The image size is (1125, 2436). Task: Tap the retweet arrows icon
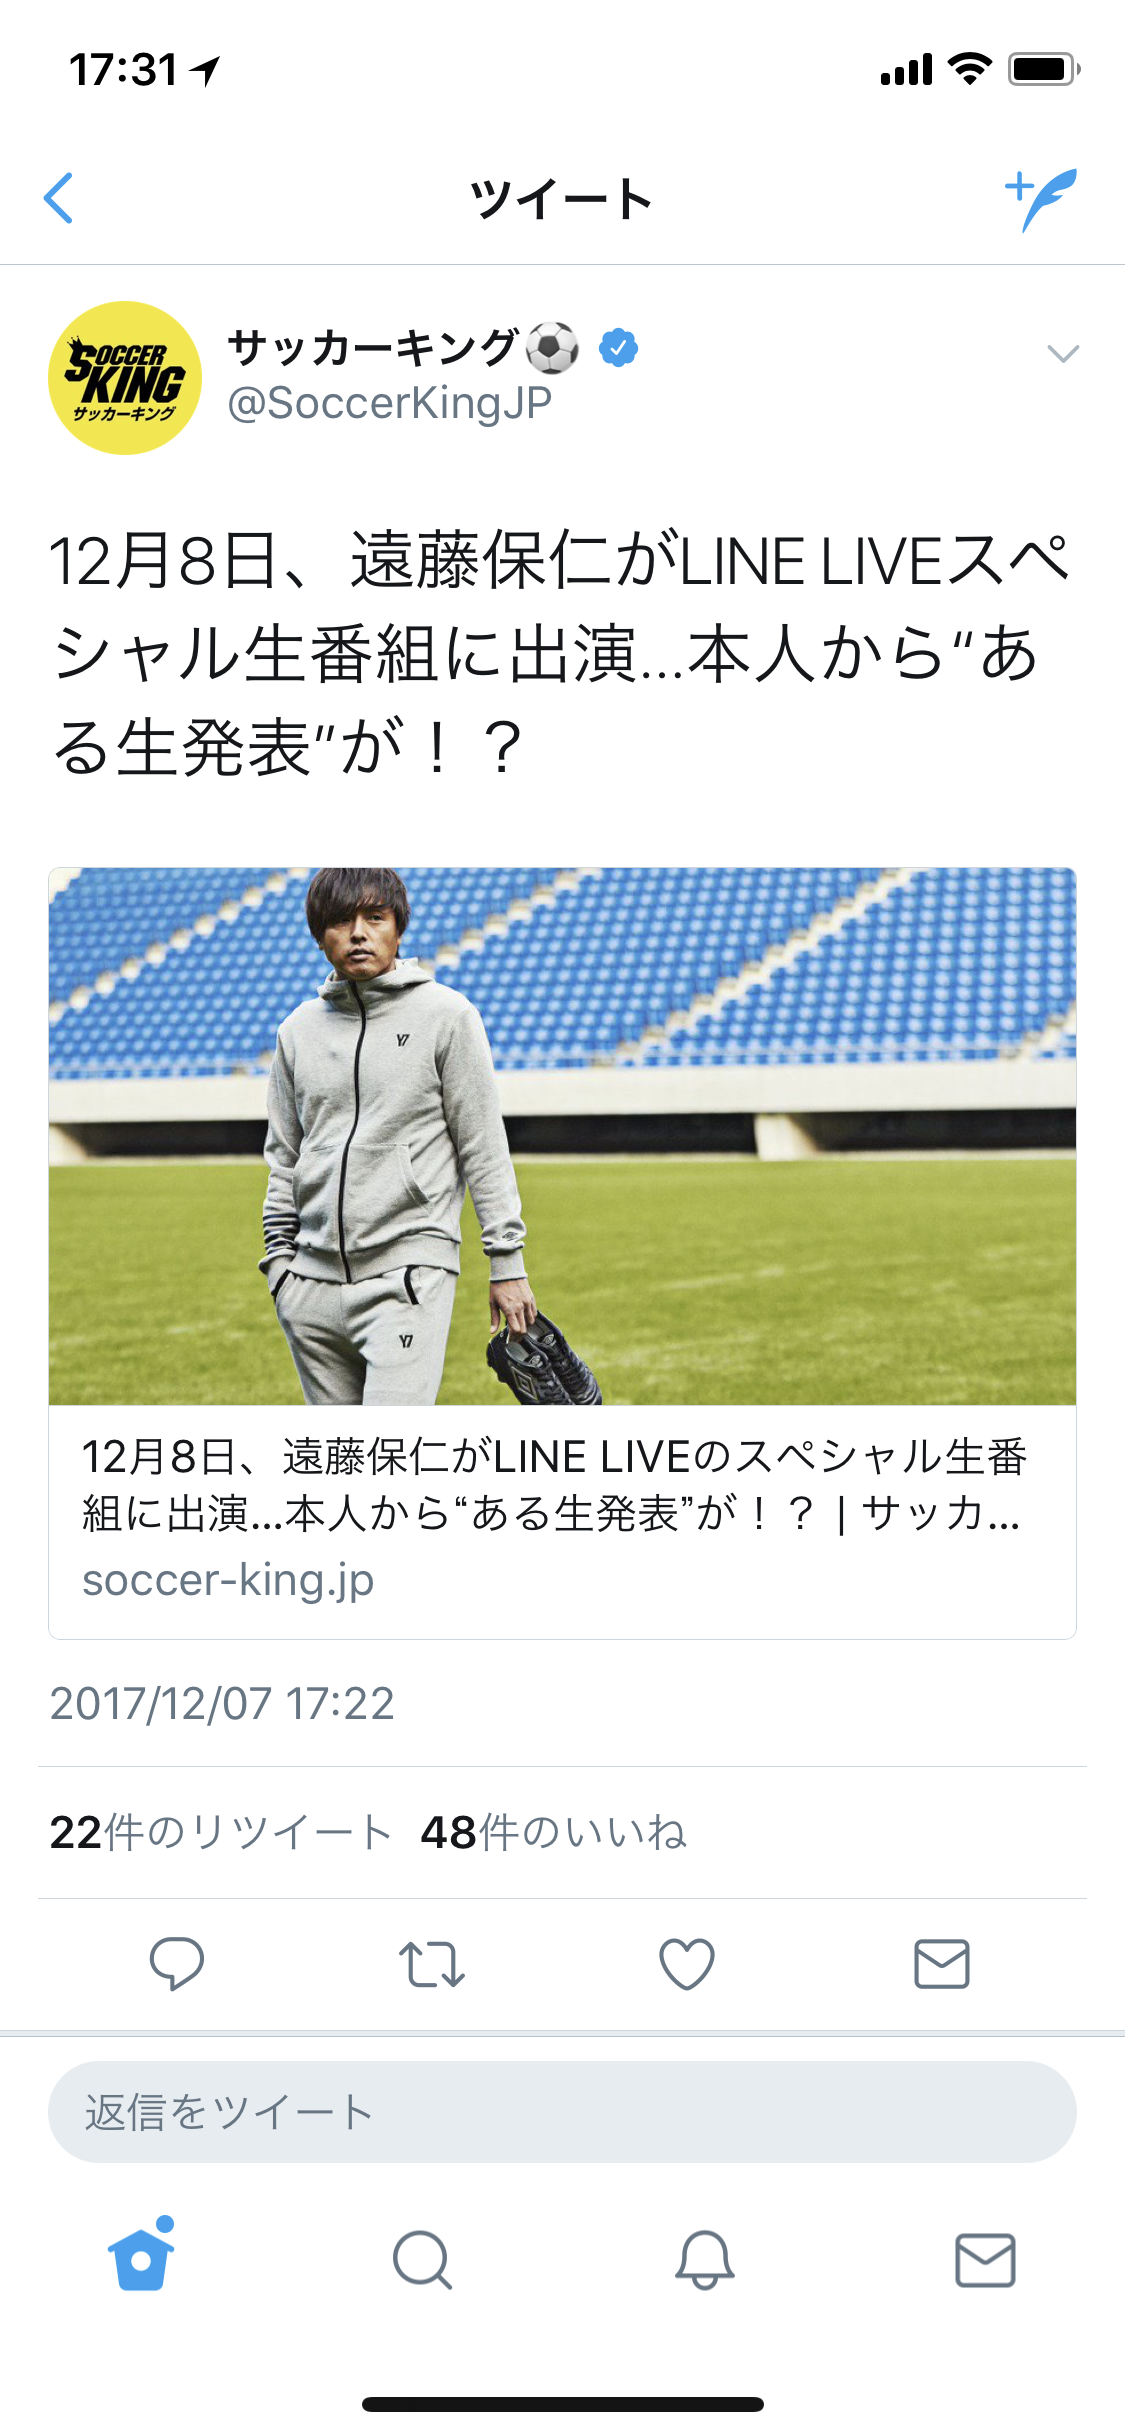(432, 1964)
